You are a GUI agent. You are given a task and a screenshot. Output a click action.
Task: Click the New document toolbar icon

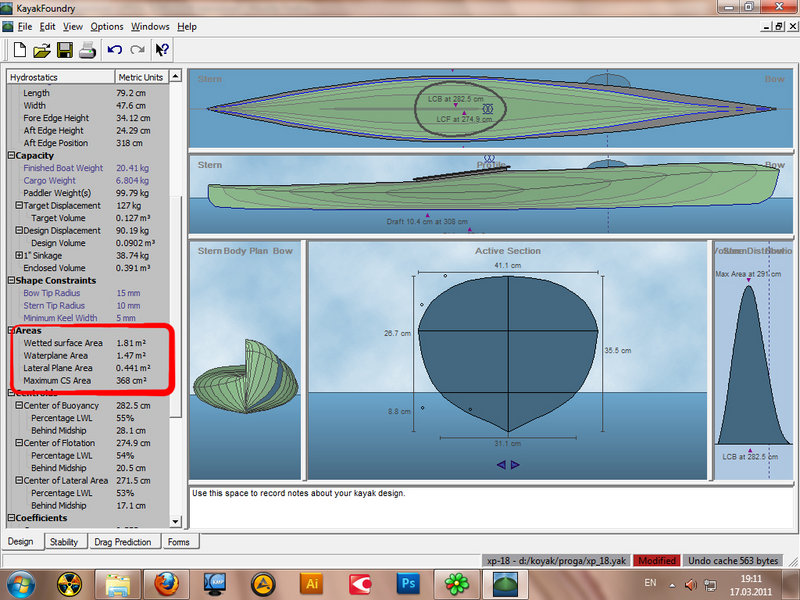pos(20,50)
